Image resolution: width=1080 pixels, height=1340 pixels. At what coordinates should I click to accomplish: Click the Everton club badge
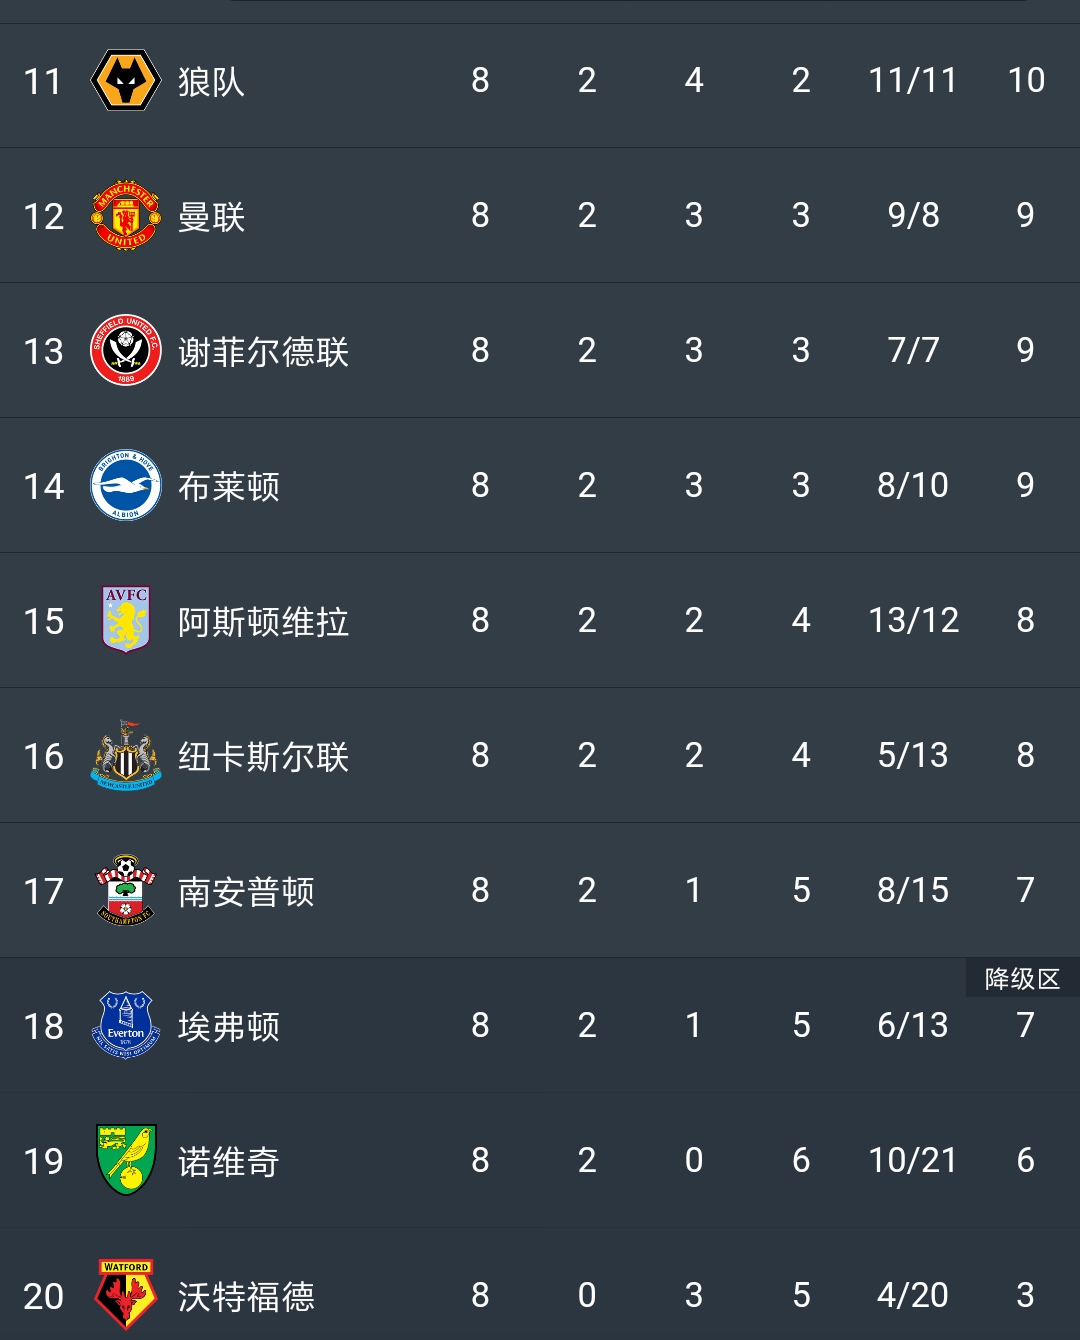(x=126, y=1025)
